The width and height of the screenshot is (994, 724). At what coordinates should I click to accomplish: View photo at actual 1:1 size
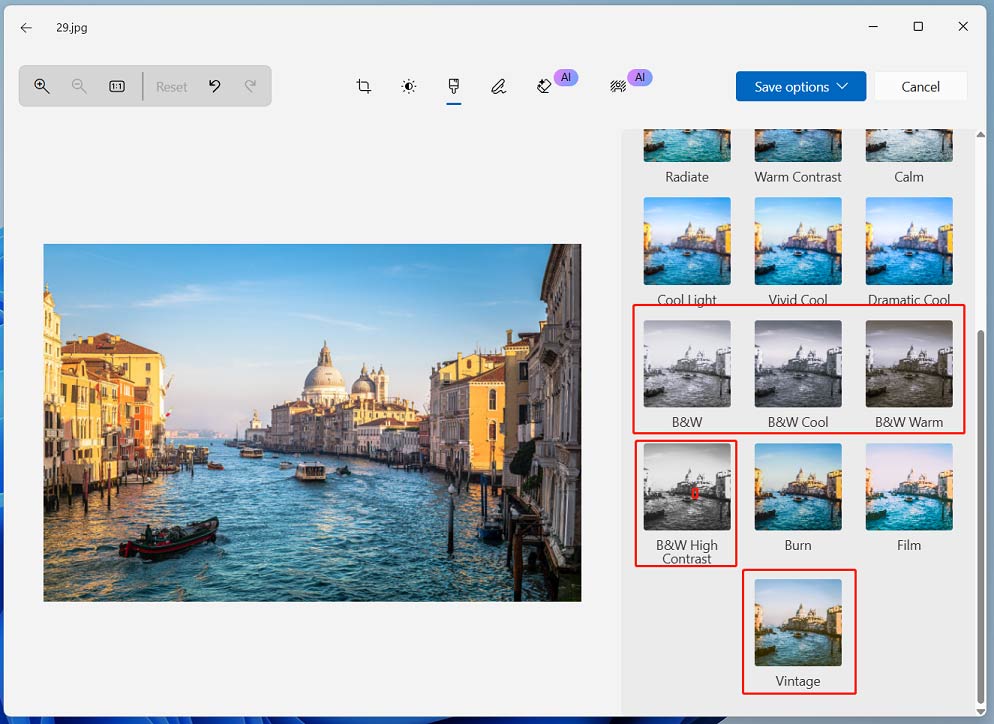point(116,86)
